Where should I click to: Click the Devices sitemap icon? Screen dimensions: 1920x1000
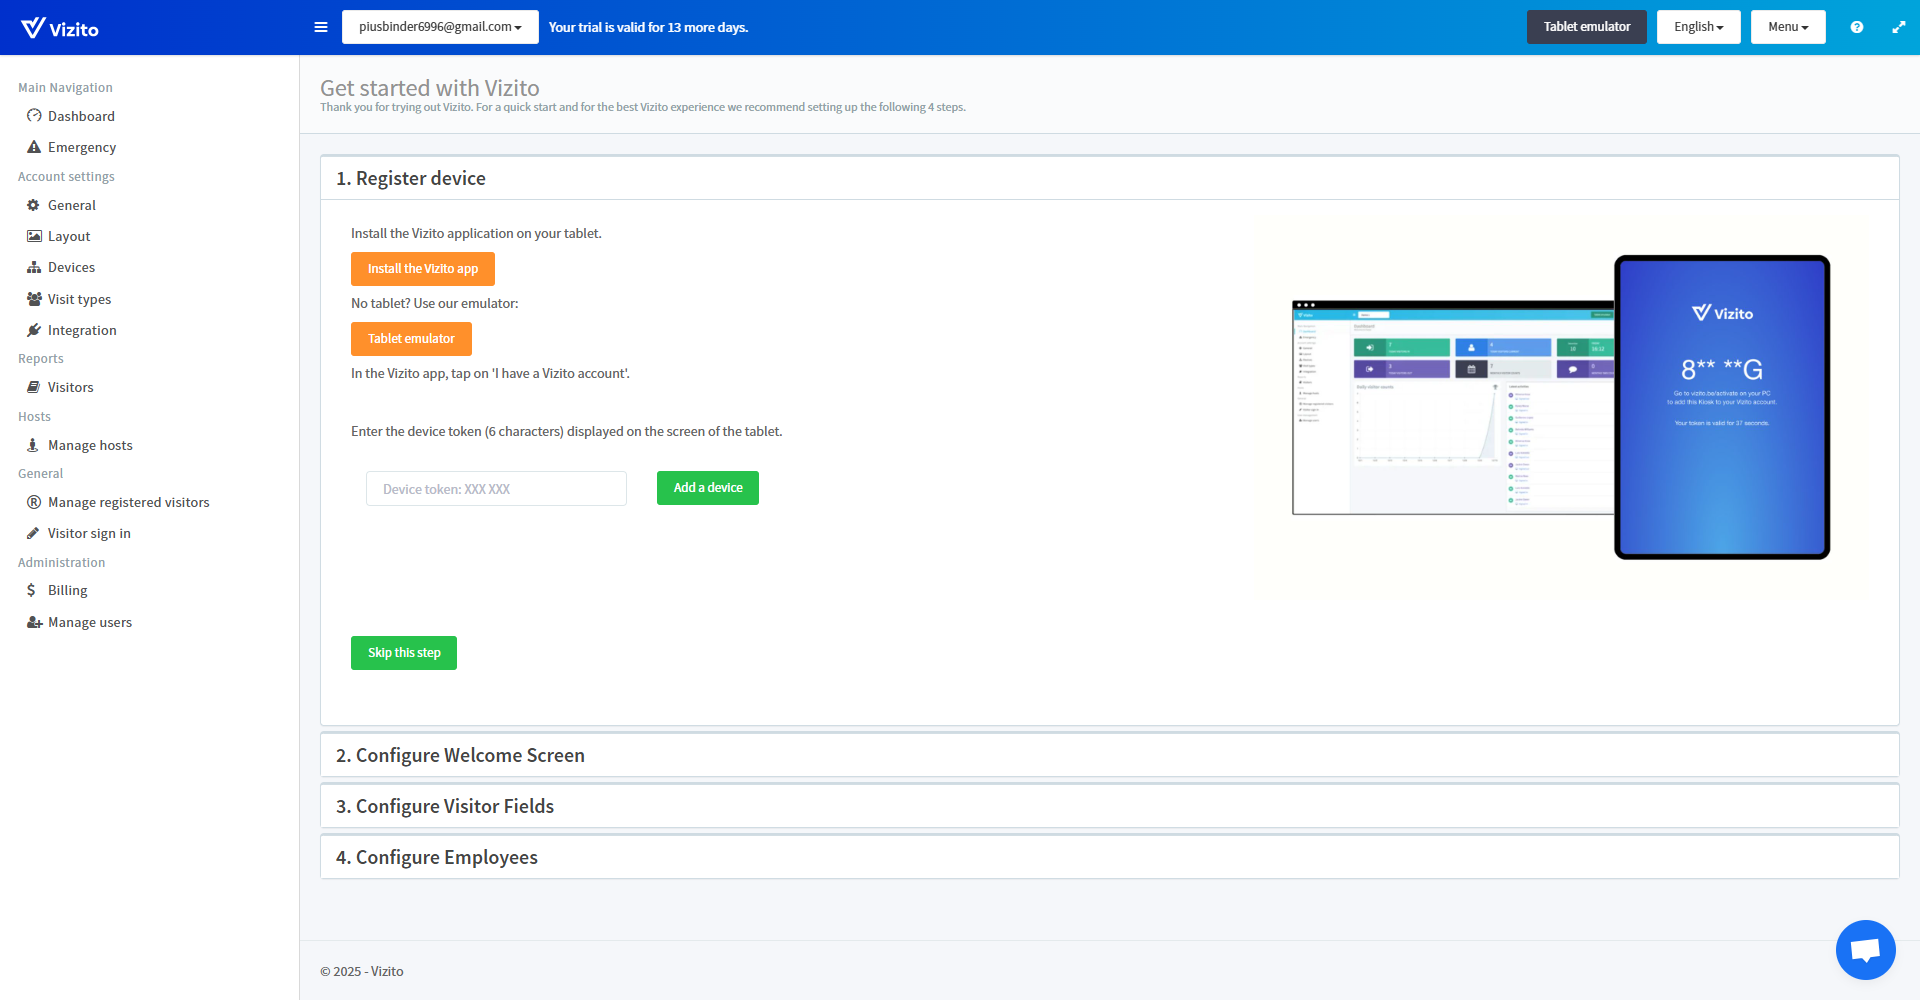pyautogui.click(x=34, y=267)
